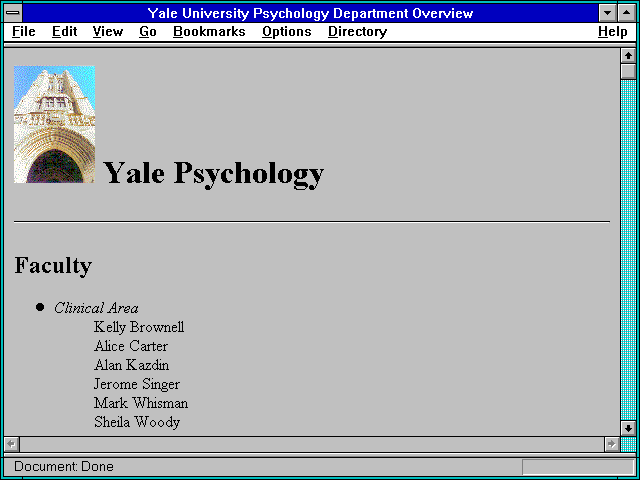Open the View menu
Image resolution: width=640 pixels, height=480 pixels.
[x=108, y=32]
